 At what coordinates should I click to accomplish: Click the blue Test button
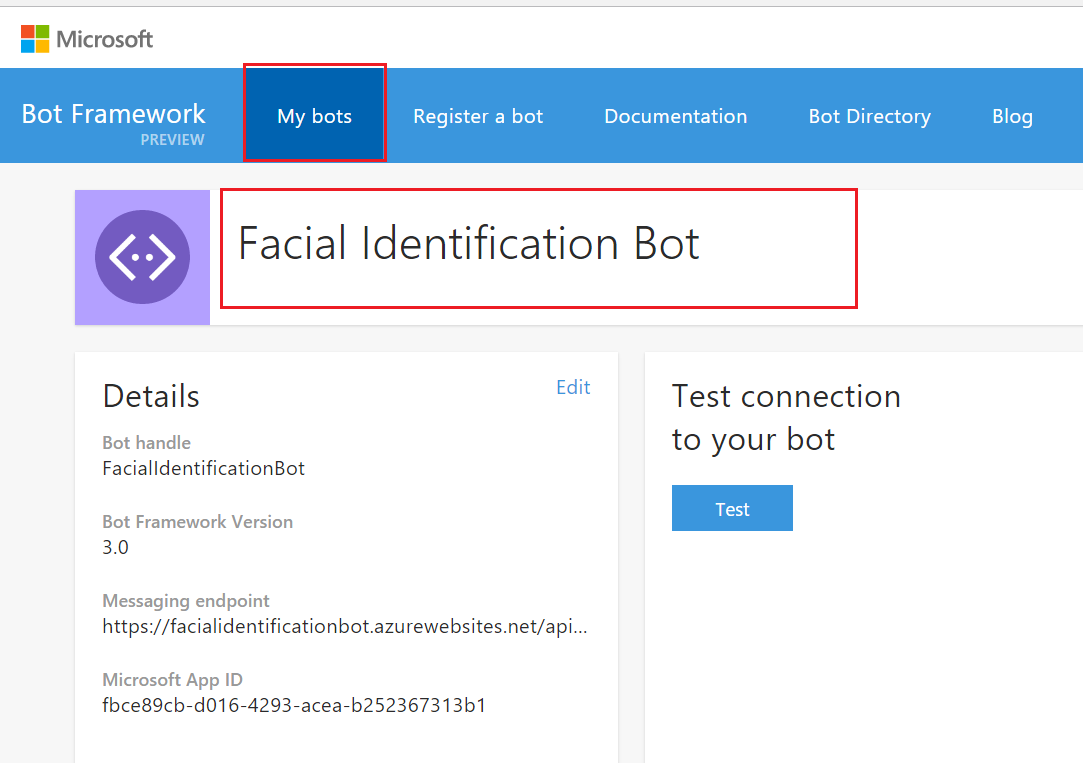click(732, 508)
